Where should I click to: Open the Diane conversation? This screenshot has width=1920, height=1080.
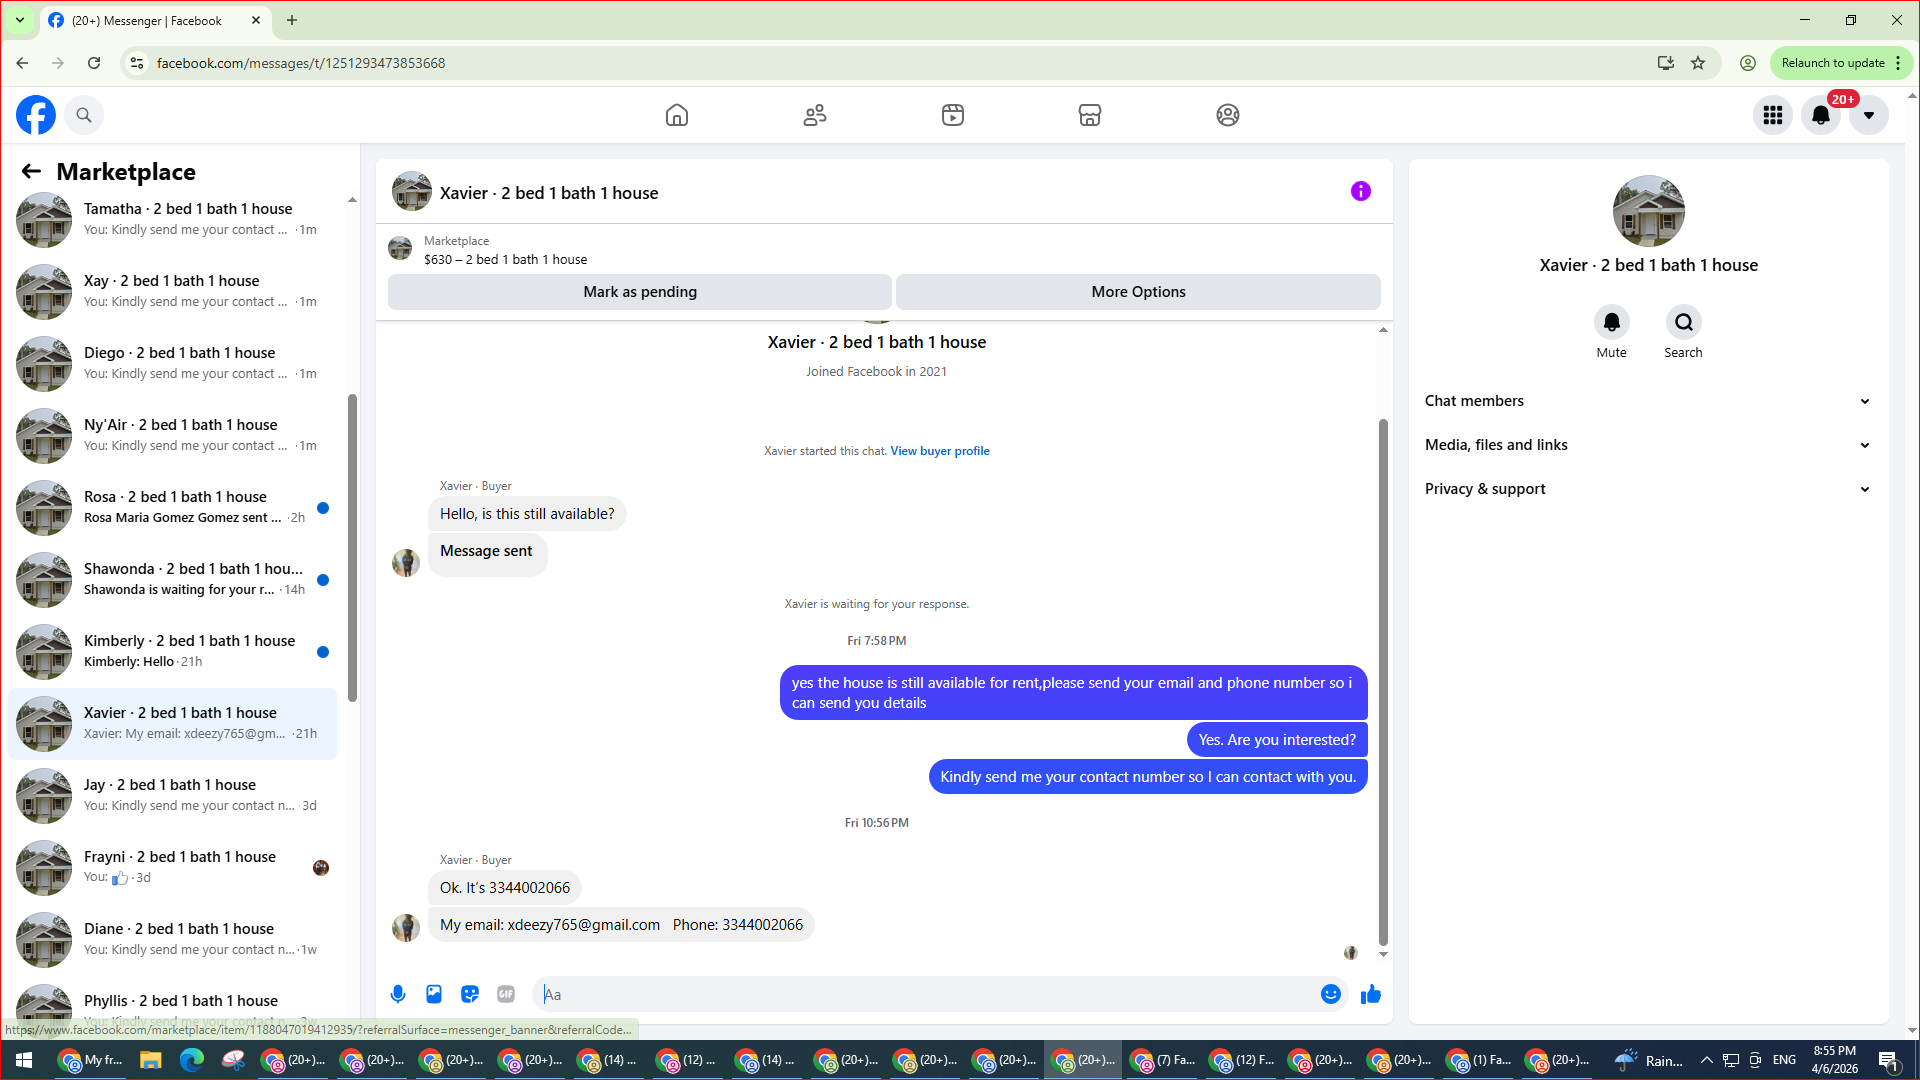click(173, 939)
